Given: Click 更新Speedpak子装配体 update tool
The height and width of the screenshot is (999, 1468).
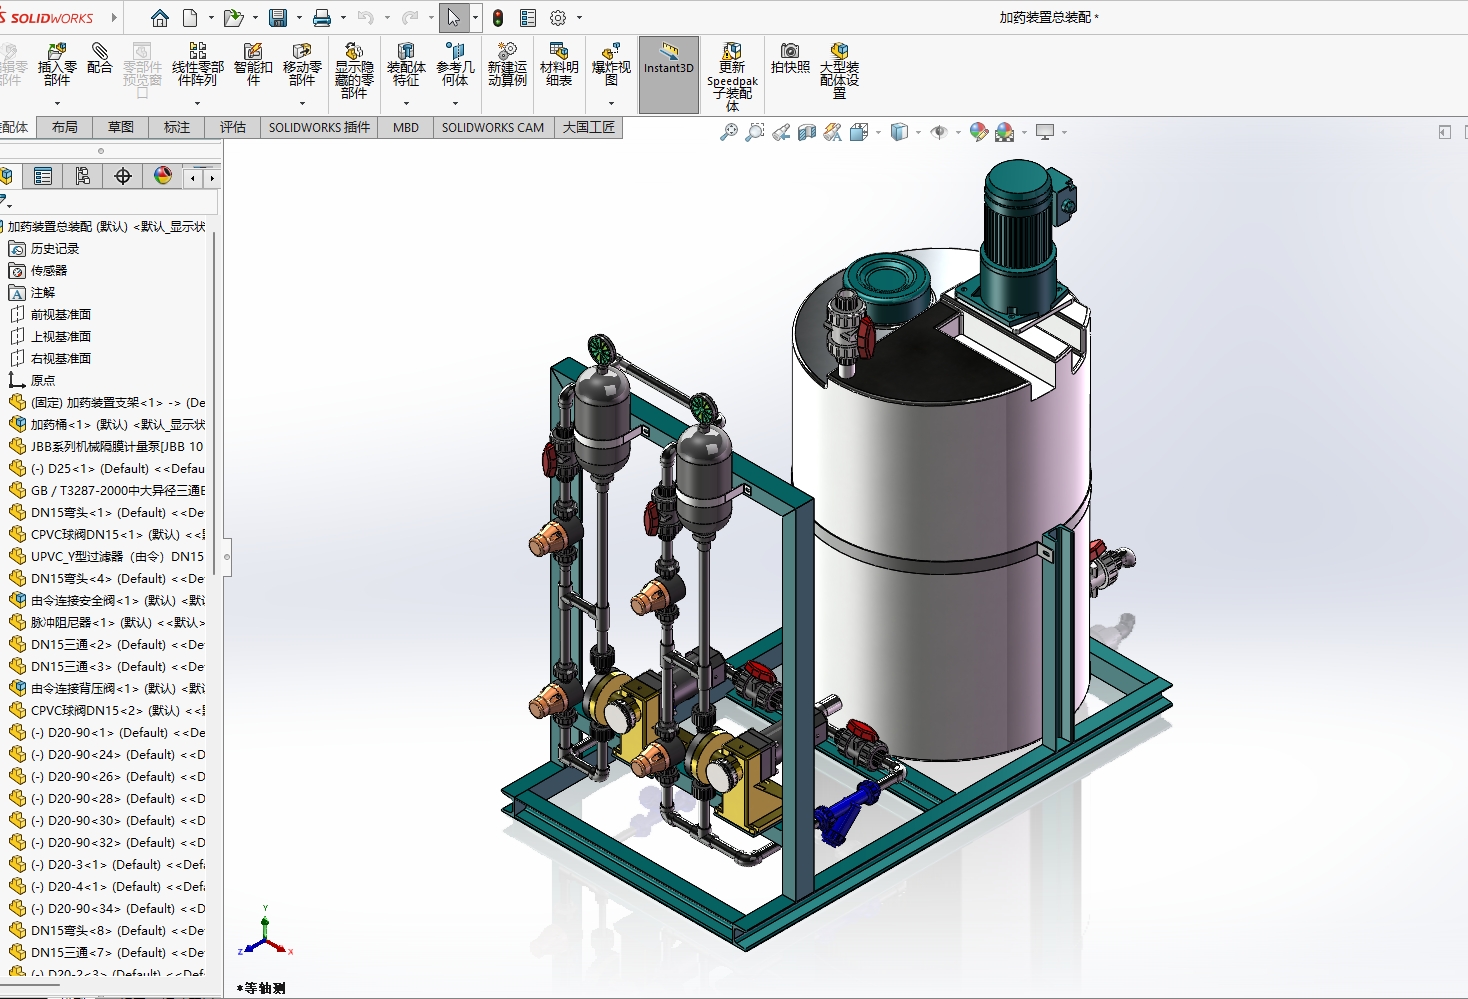Looking at the screenshot, I should (732, 76).
